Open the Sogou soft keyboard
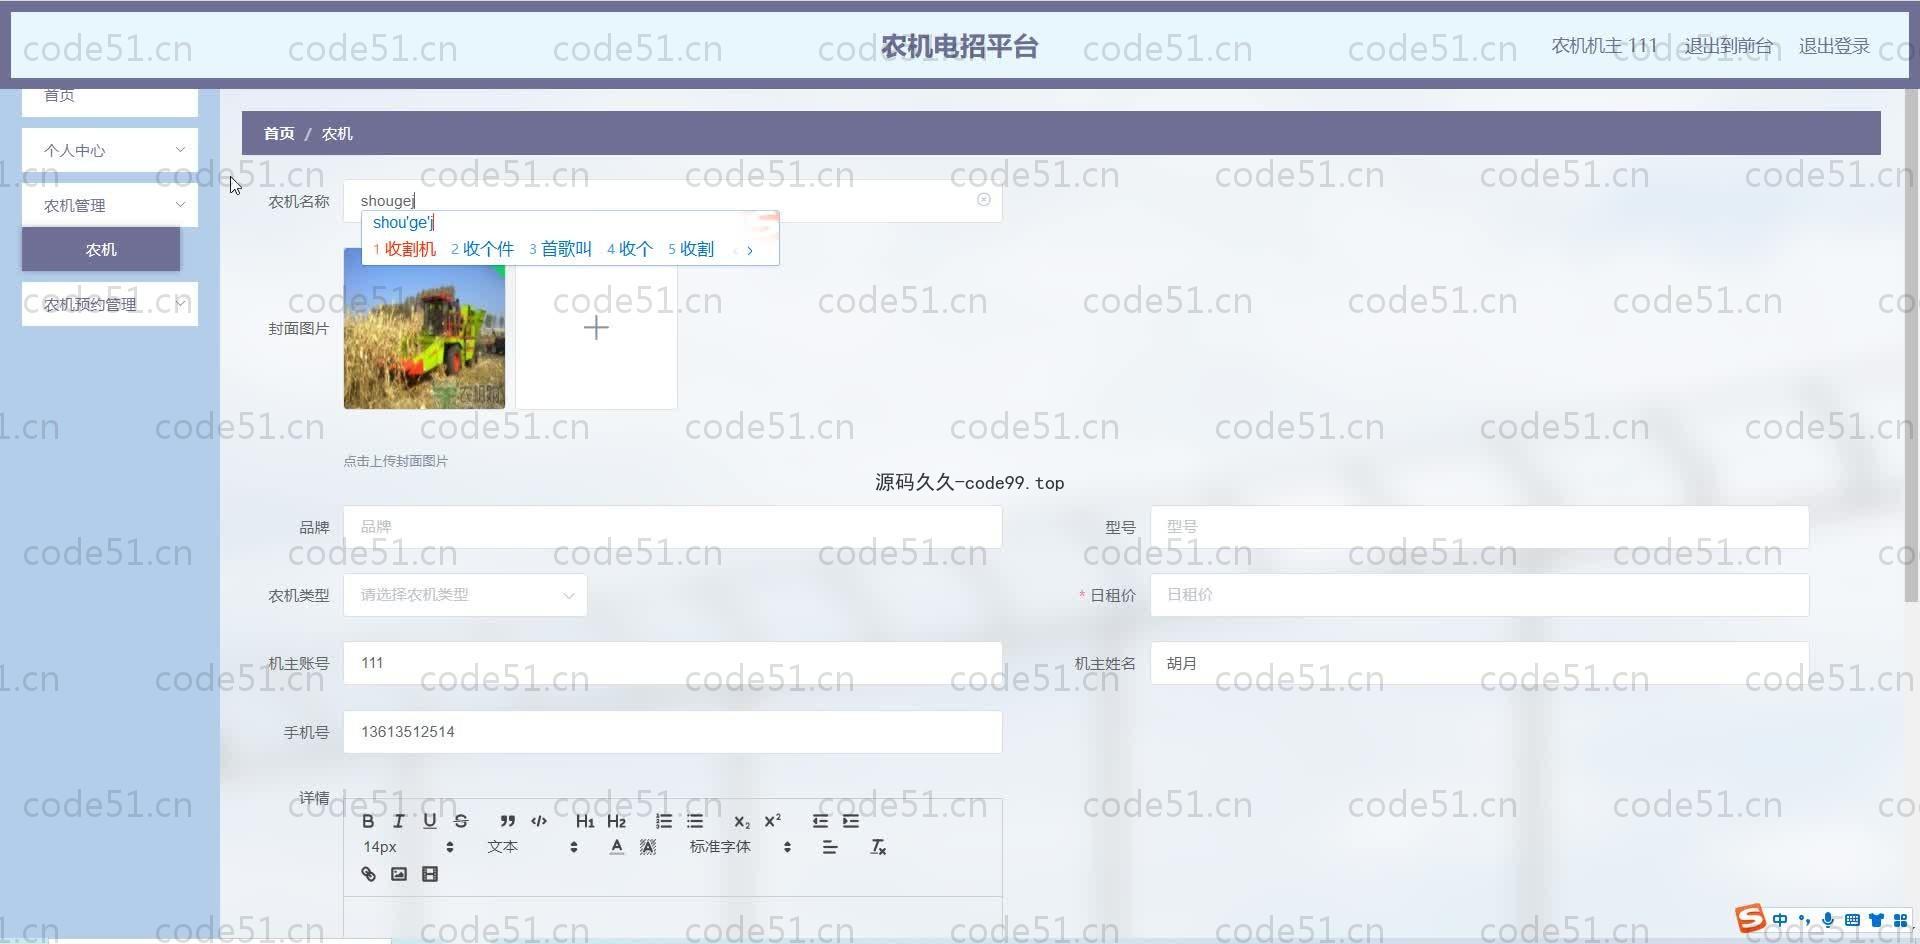 1852,920
